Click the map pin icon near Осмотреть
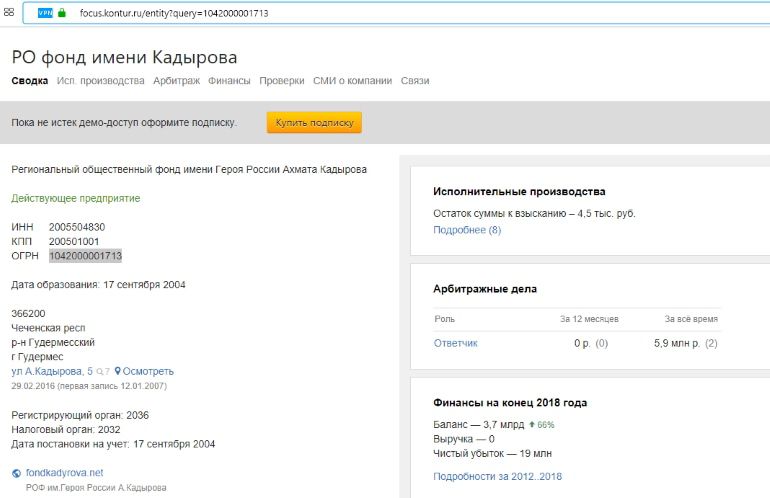The image size is (770, 498). pyautogui.click(x=118, y=371)
